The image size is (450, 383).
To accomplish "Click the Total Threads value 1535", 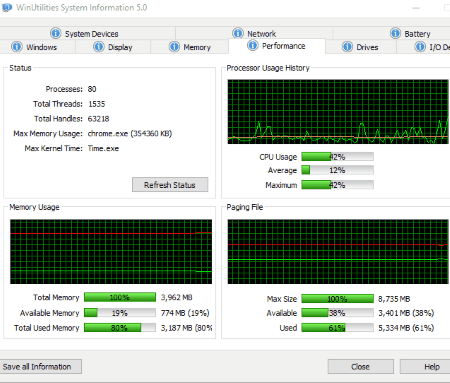I will pyautogui.click(x=97, y=104).
